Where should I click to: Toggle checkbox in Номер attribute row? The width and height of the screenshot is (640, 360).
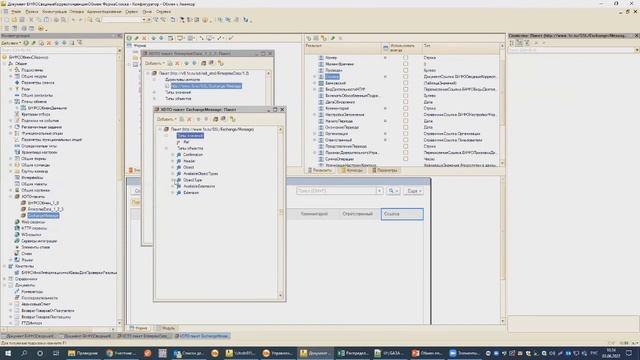405,58
